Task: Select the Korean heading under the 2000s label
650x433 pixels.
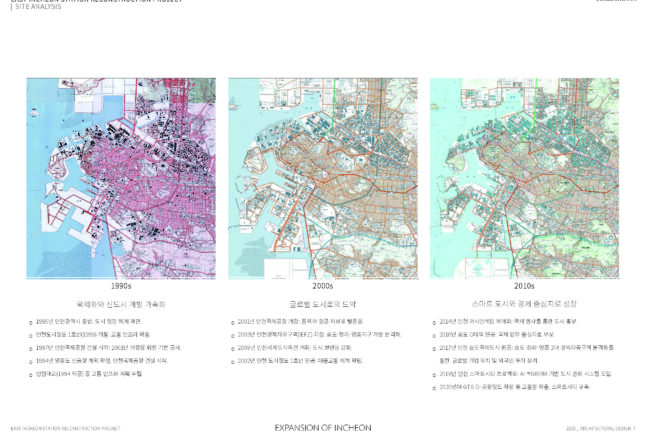Action: [x=322, y=303]
